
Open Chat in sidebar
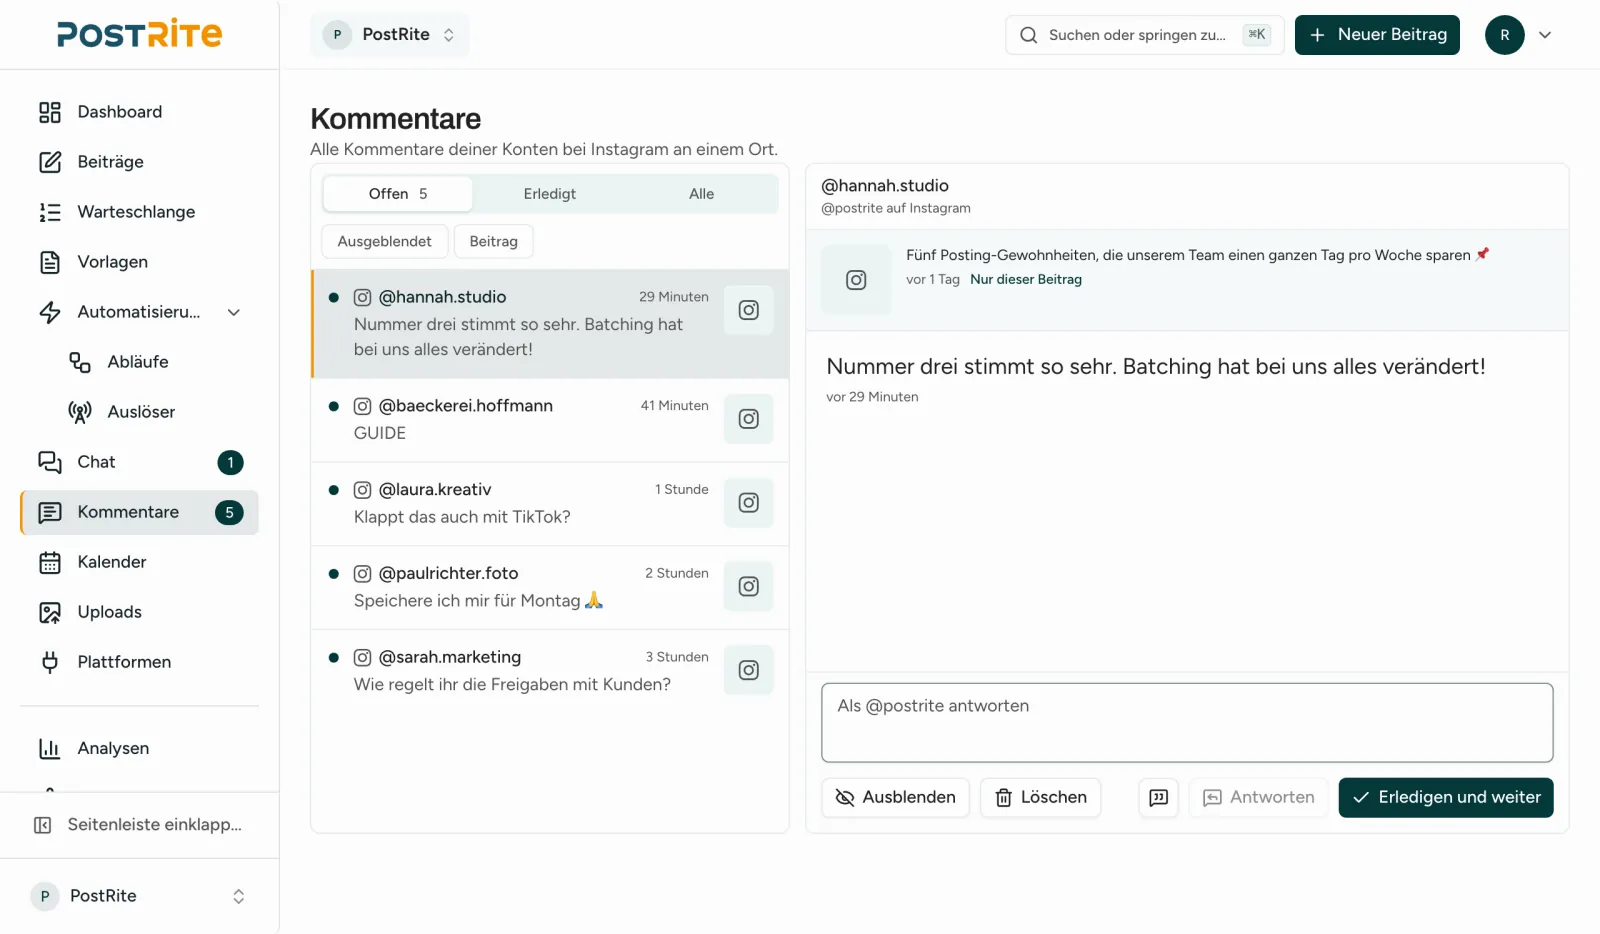(139, 462)
